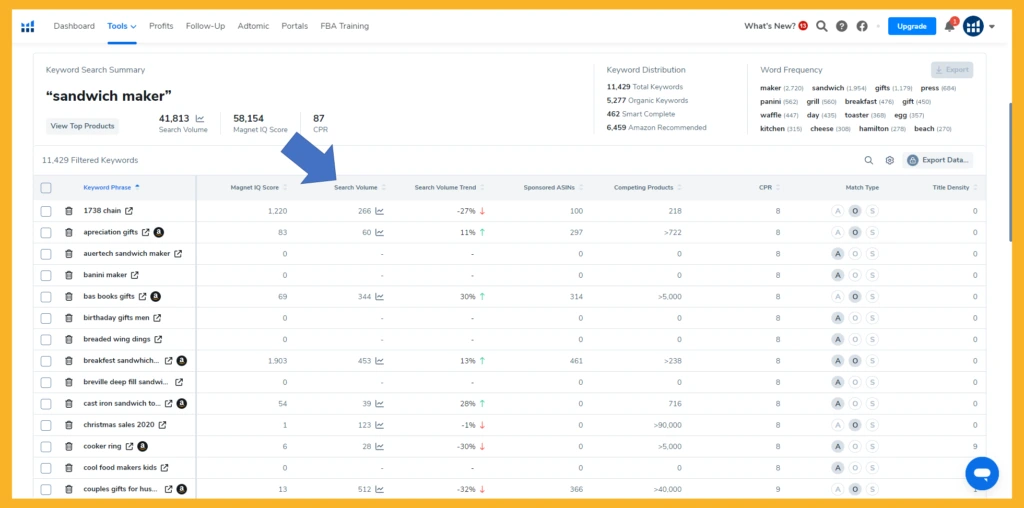Sort by the Search Volume column header

[x=356, y=187]
